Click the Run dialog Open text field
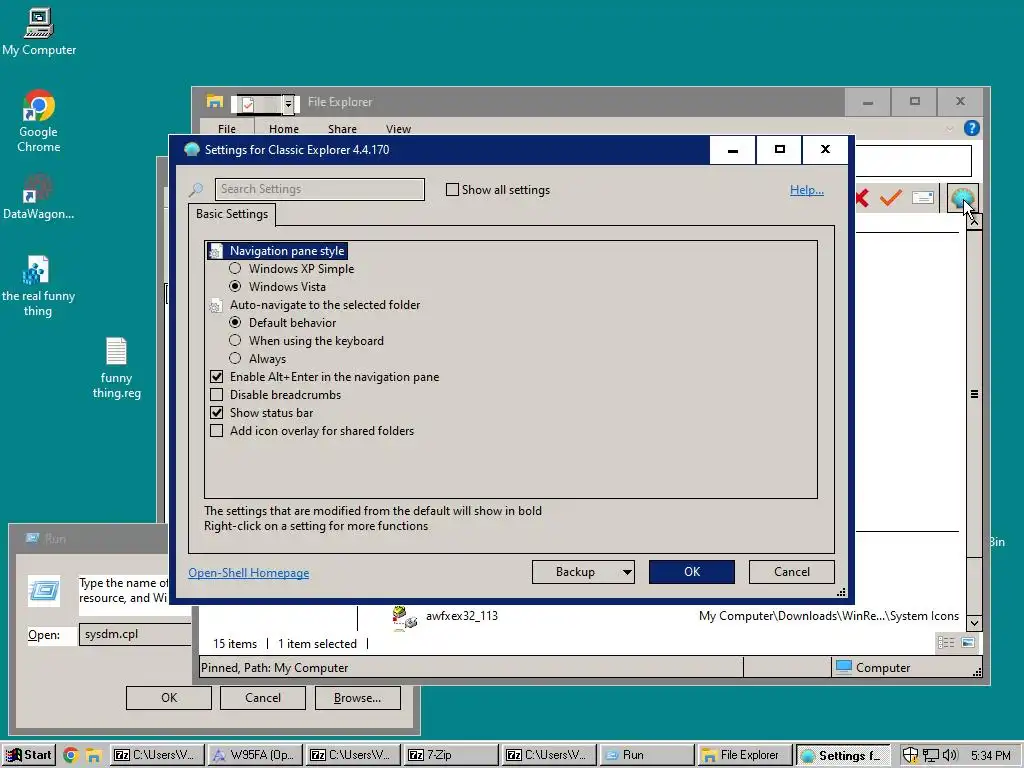Image resolution: width=1024 pixels, height=768 pixels. (x=135, y=634)
